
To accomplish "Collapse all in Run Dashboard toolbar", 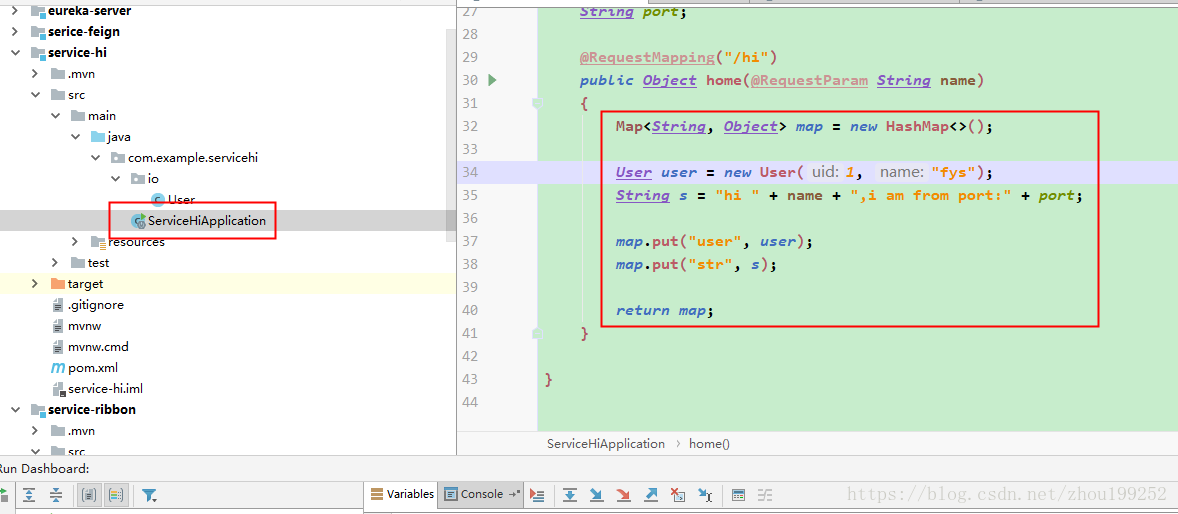I will 56,494.
